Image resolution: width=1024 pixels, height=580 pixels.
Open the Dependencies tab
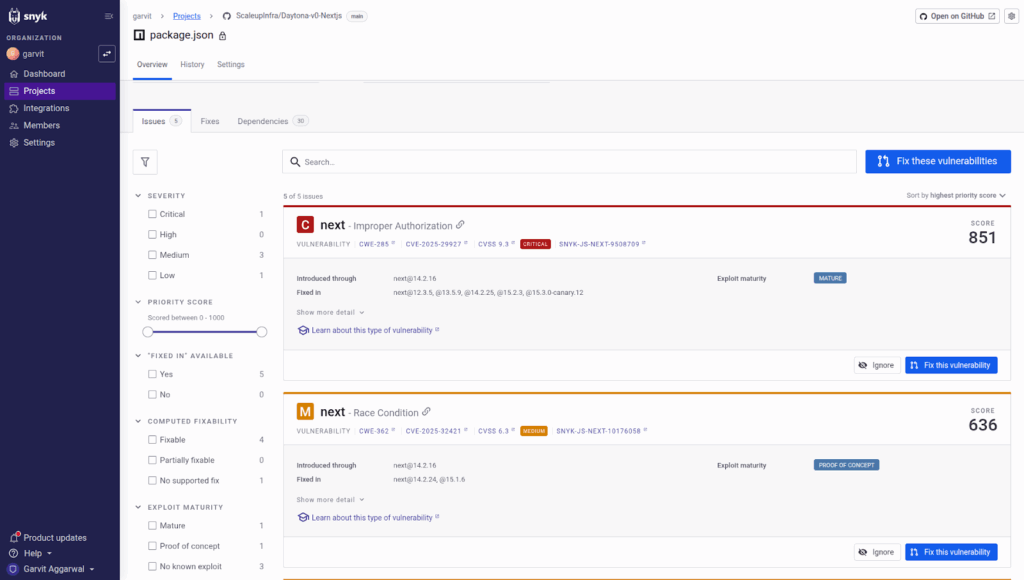[x=271, y=122]
